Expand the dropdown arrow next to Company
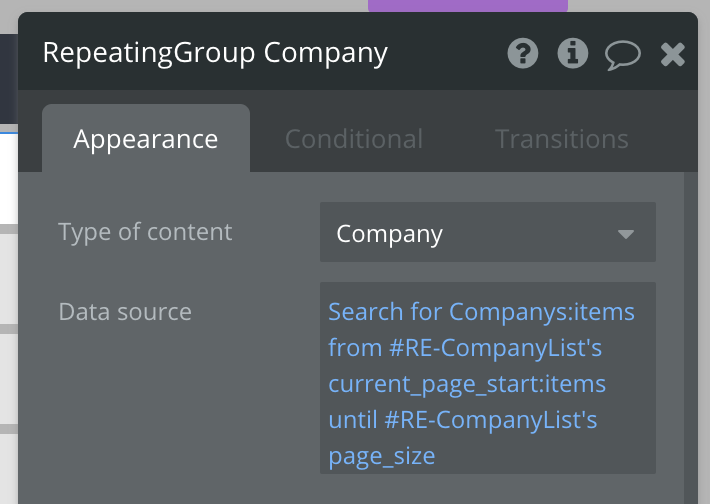710x504 pixels. (x=626, y=234)
